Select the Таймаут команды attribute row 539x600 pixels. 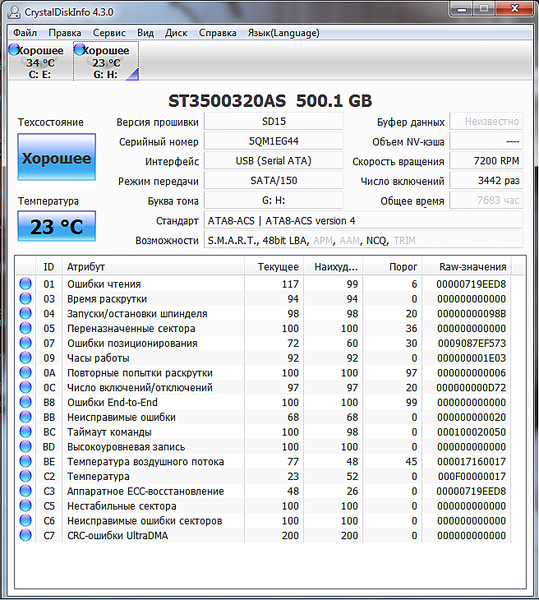pyautogui.click(x=263, y=432)
